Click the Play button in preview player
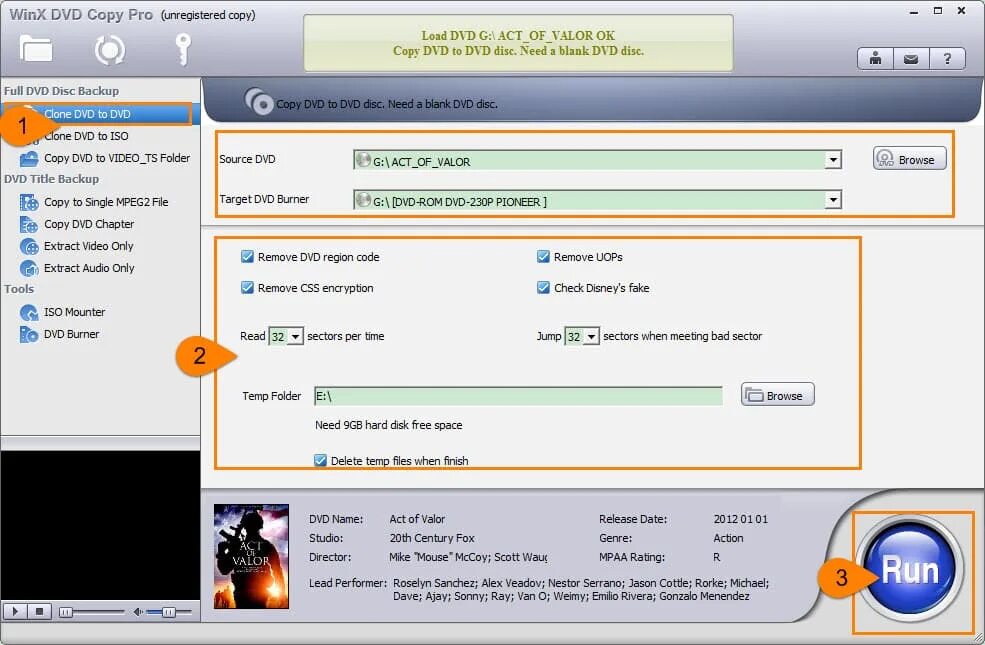The width and height of the screenshot is (985, 645). click(15, 611)
